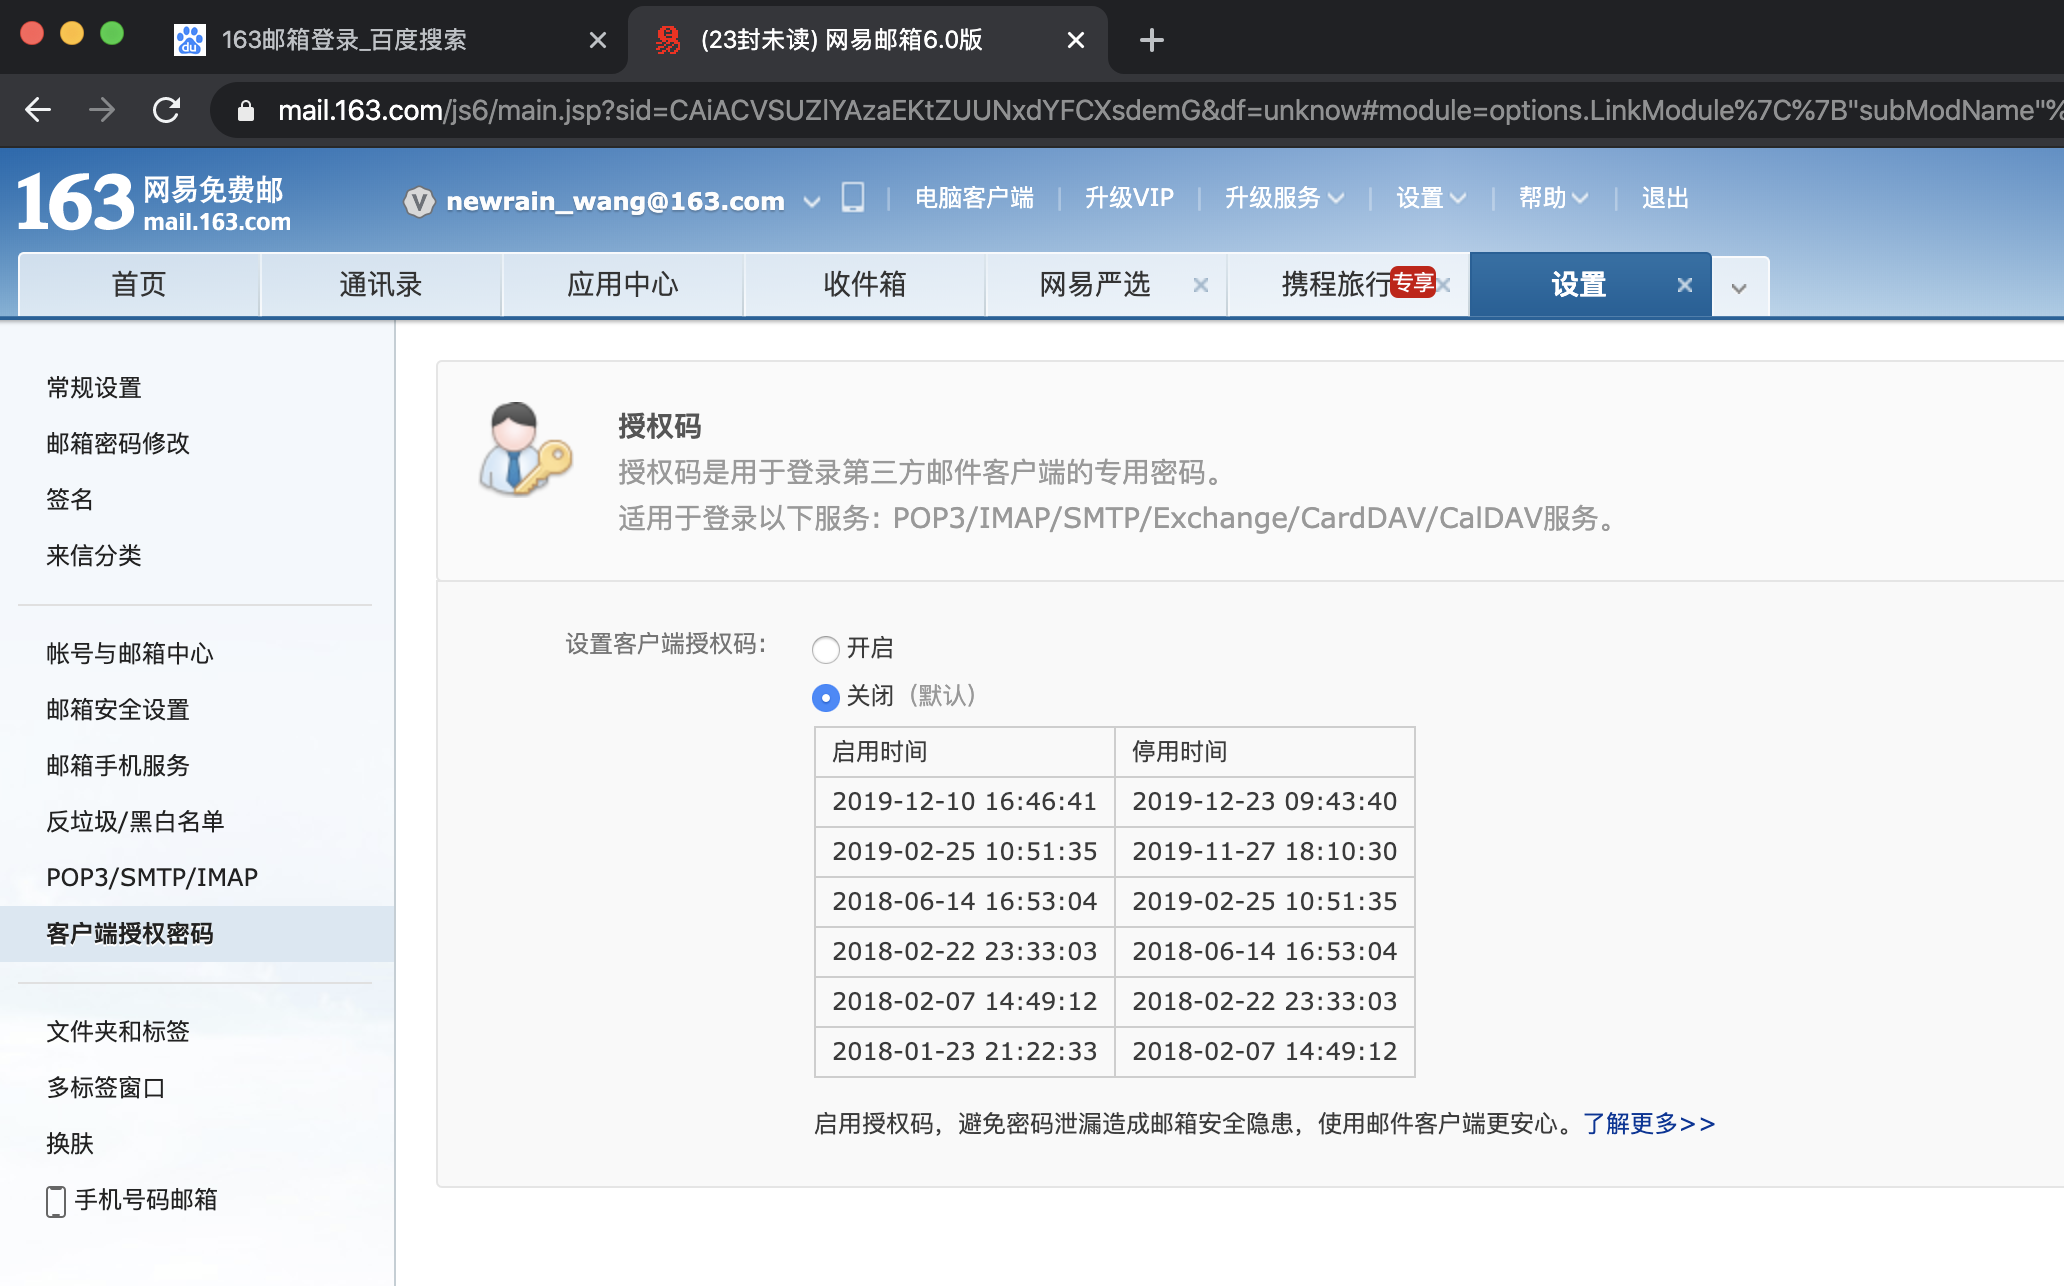Open 签名 settings in sidebar

click(x=70, y=500)
